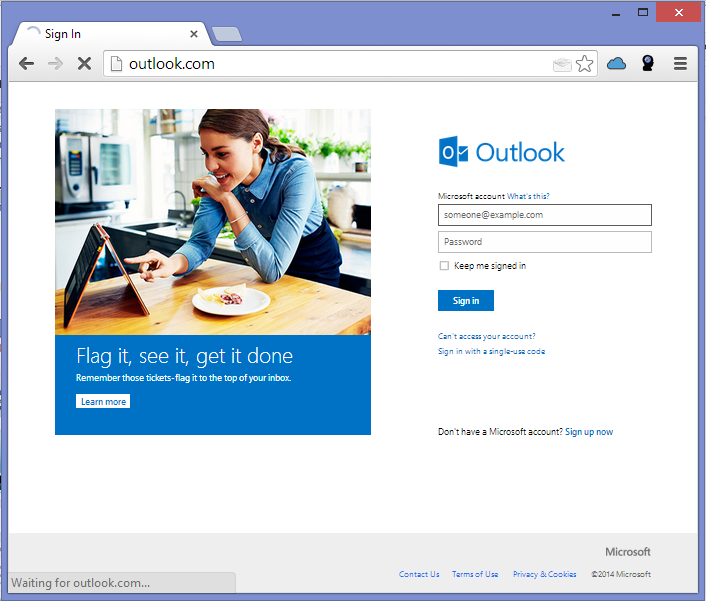This screenshot has height=601, width=706.
Task: Click the page document icon beside the URL
Action: [116, 64]
